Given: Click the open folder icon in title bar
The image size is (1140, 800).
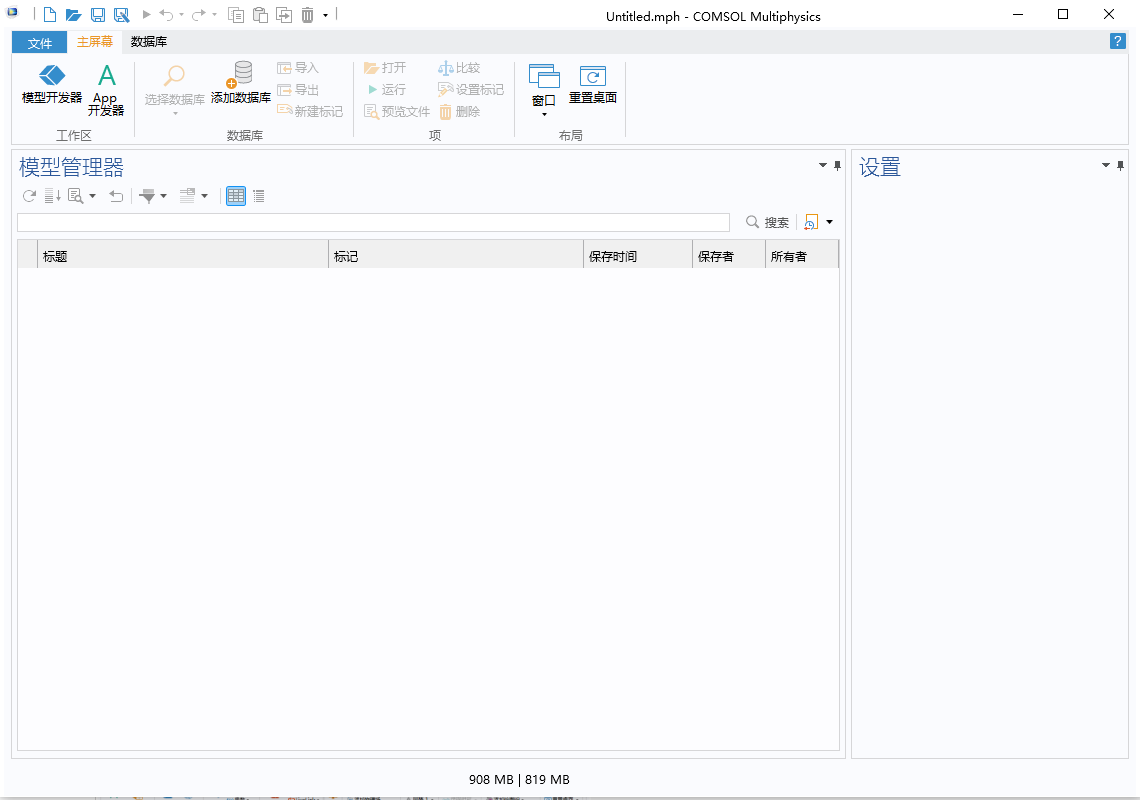Looking at the screenshot, I should click(73, 15).
